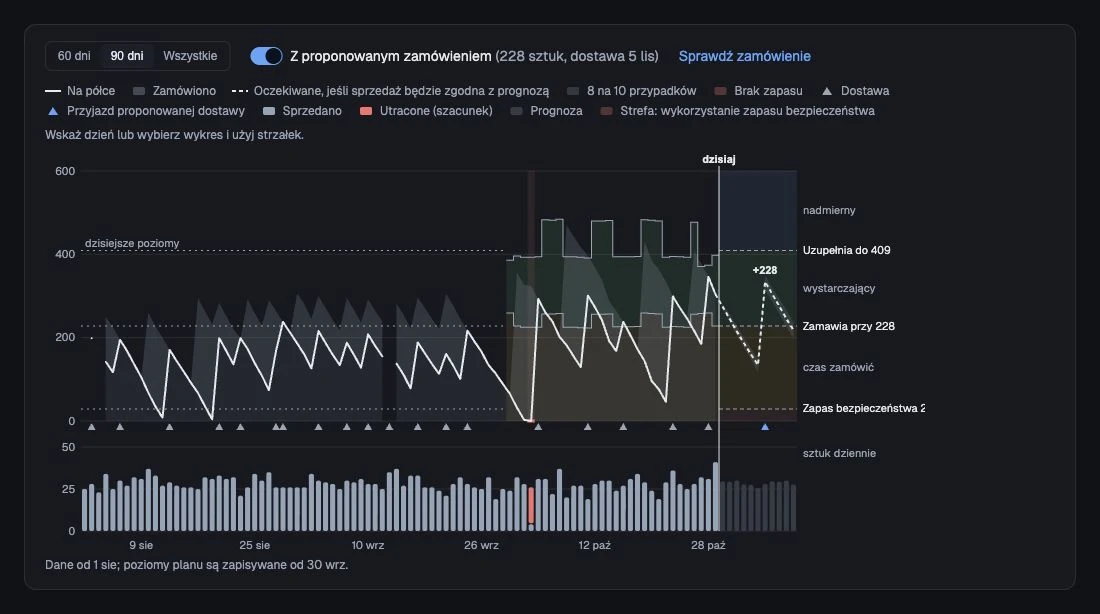This screenshot has width=1100, height=614.
Task: Click the dashed Oczekiwane line legend icon
Action: tap(240, 91)
